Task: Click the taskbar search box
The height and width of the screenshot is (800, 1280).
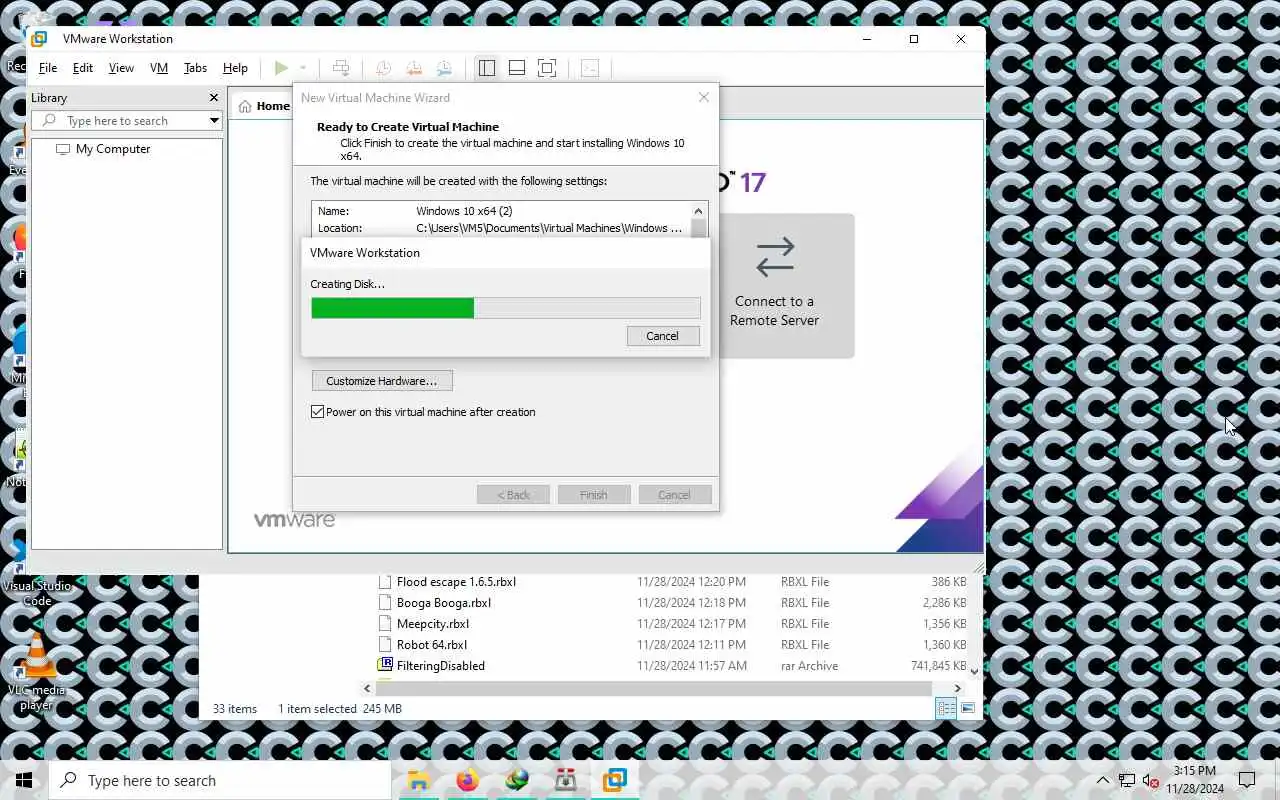Action: [x=220, y=780]
